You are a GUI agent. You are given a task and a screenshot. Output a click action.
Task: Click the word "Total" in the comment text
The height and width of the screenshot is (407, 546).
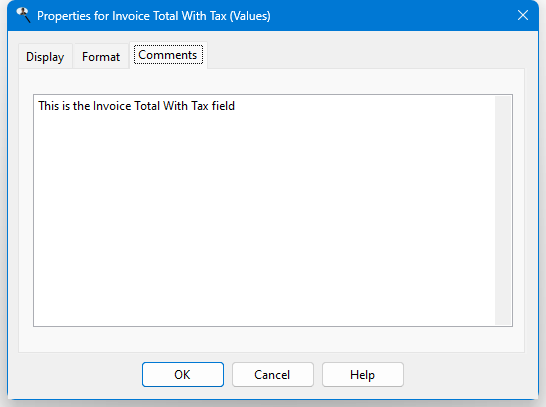point(147,106)
